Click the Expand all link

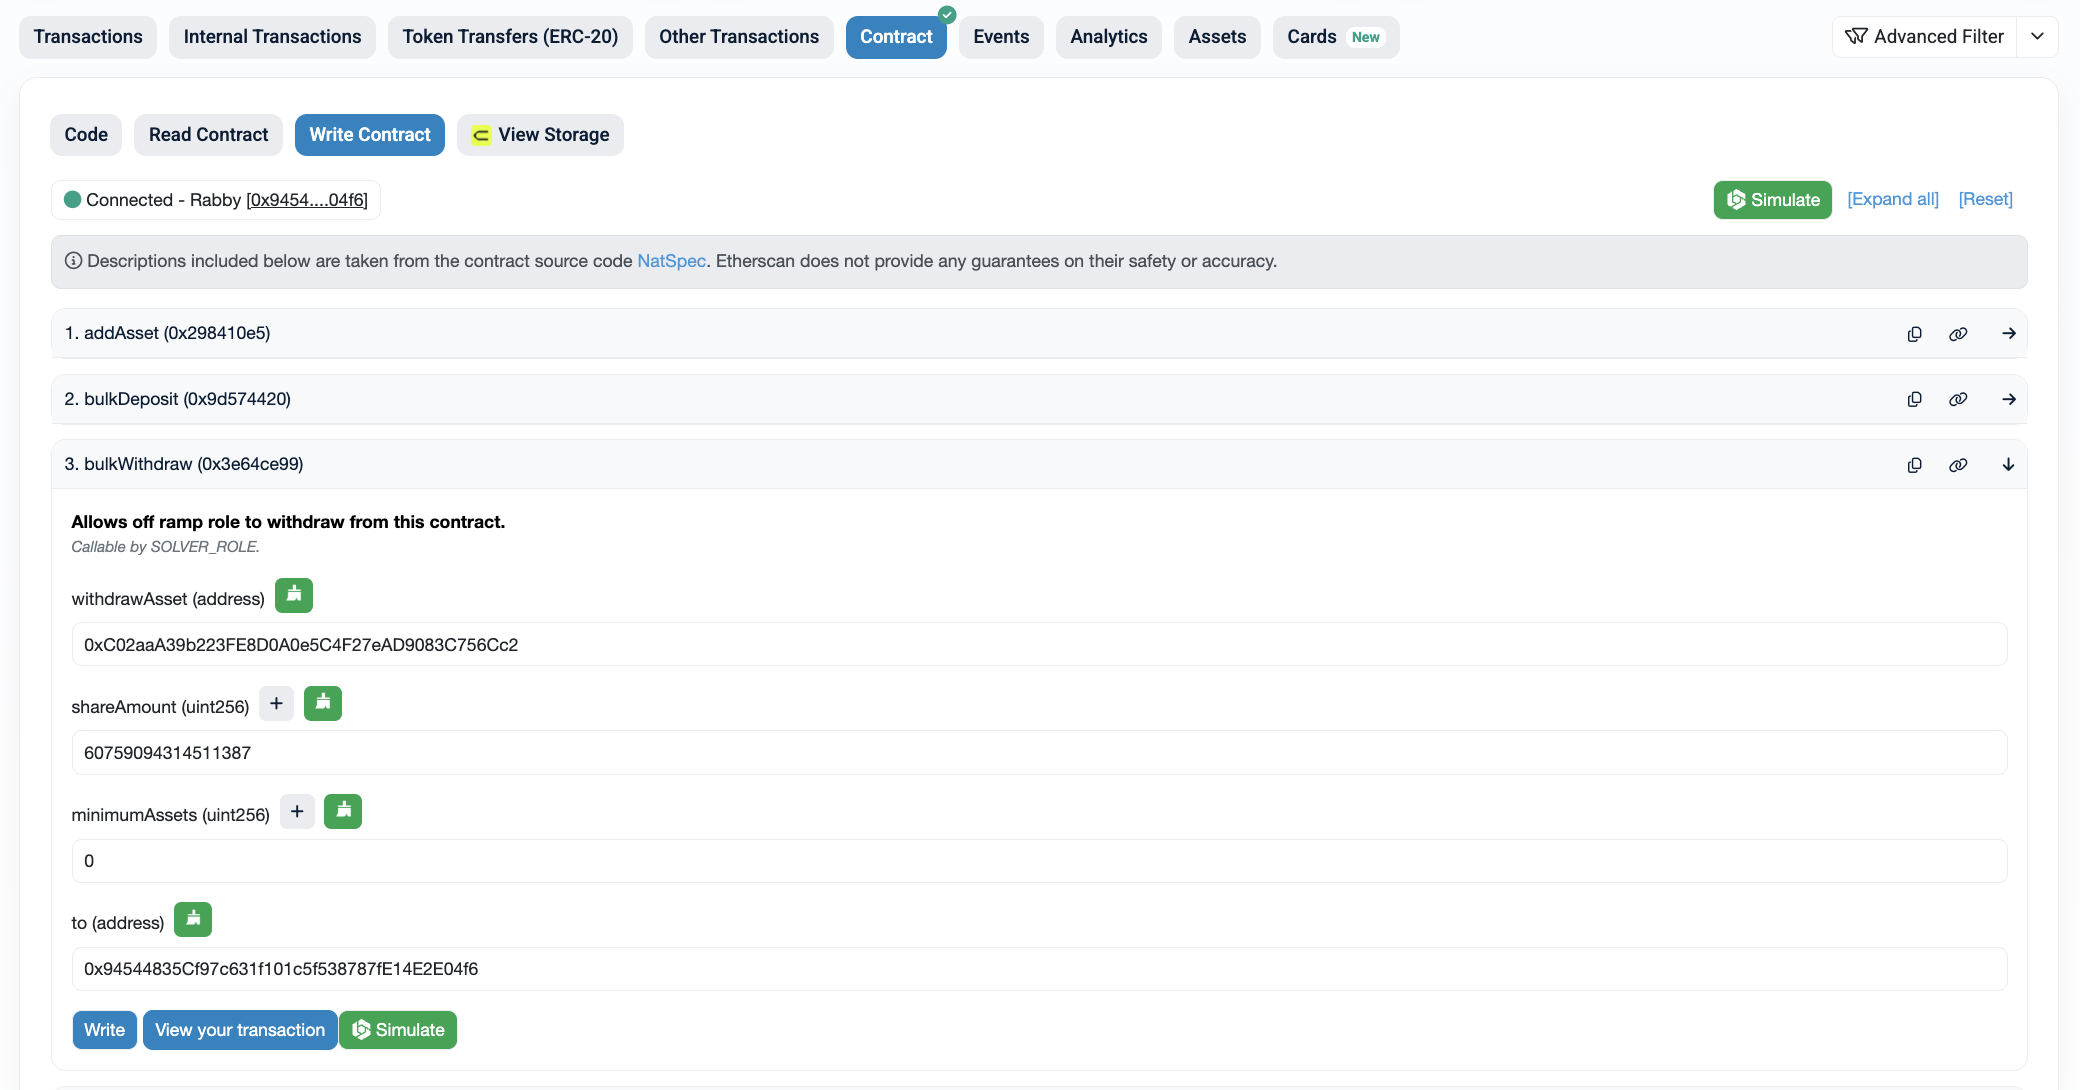click(x=1892, y=199)
